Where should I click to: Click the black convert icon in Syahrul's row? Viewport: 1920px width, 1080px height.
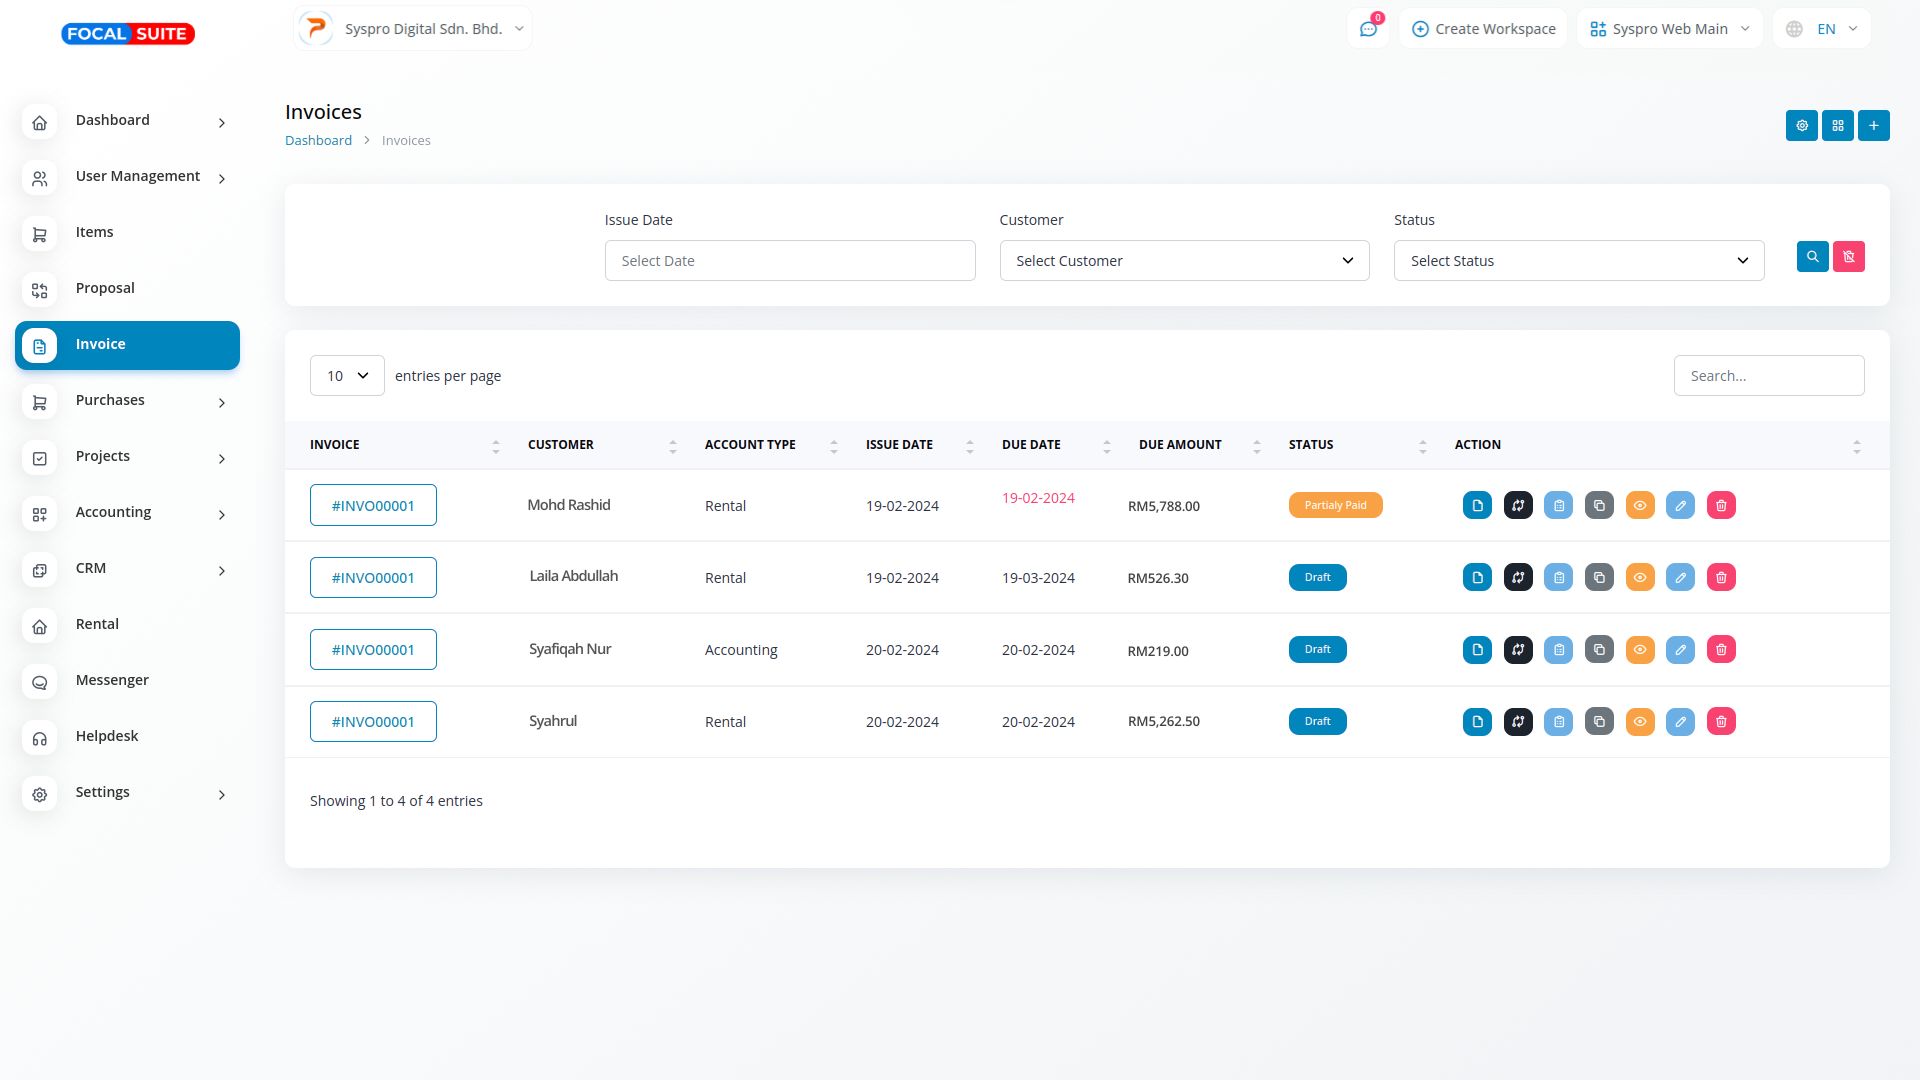pos(1518,722)
